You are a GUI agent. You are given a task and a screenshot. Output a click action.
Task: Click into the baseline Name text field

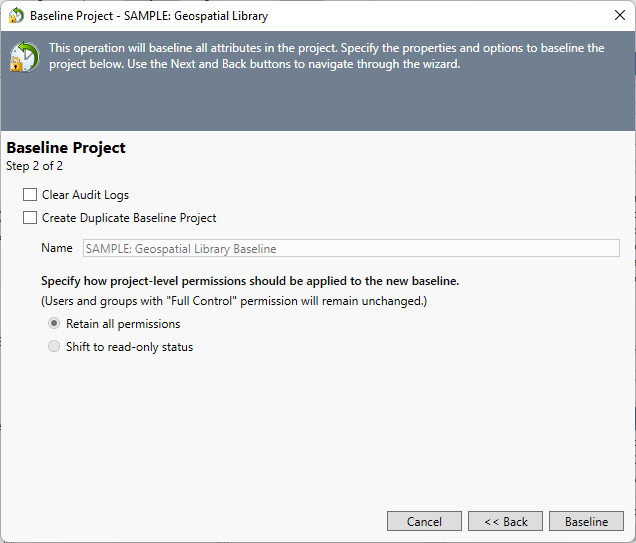pos(350,248)
